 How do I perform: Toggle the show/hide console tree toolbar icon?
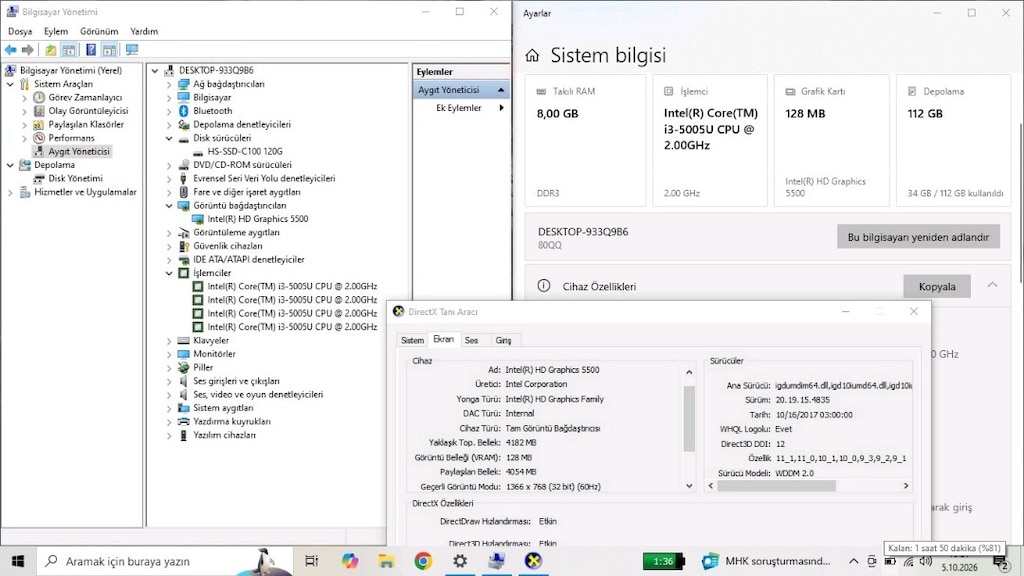pyautogui.click(x=68, y=50)
